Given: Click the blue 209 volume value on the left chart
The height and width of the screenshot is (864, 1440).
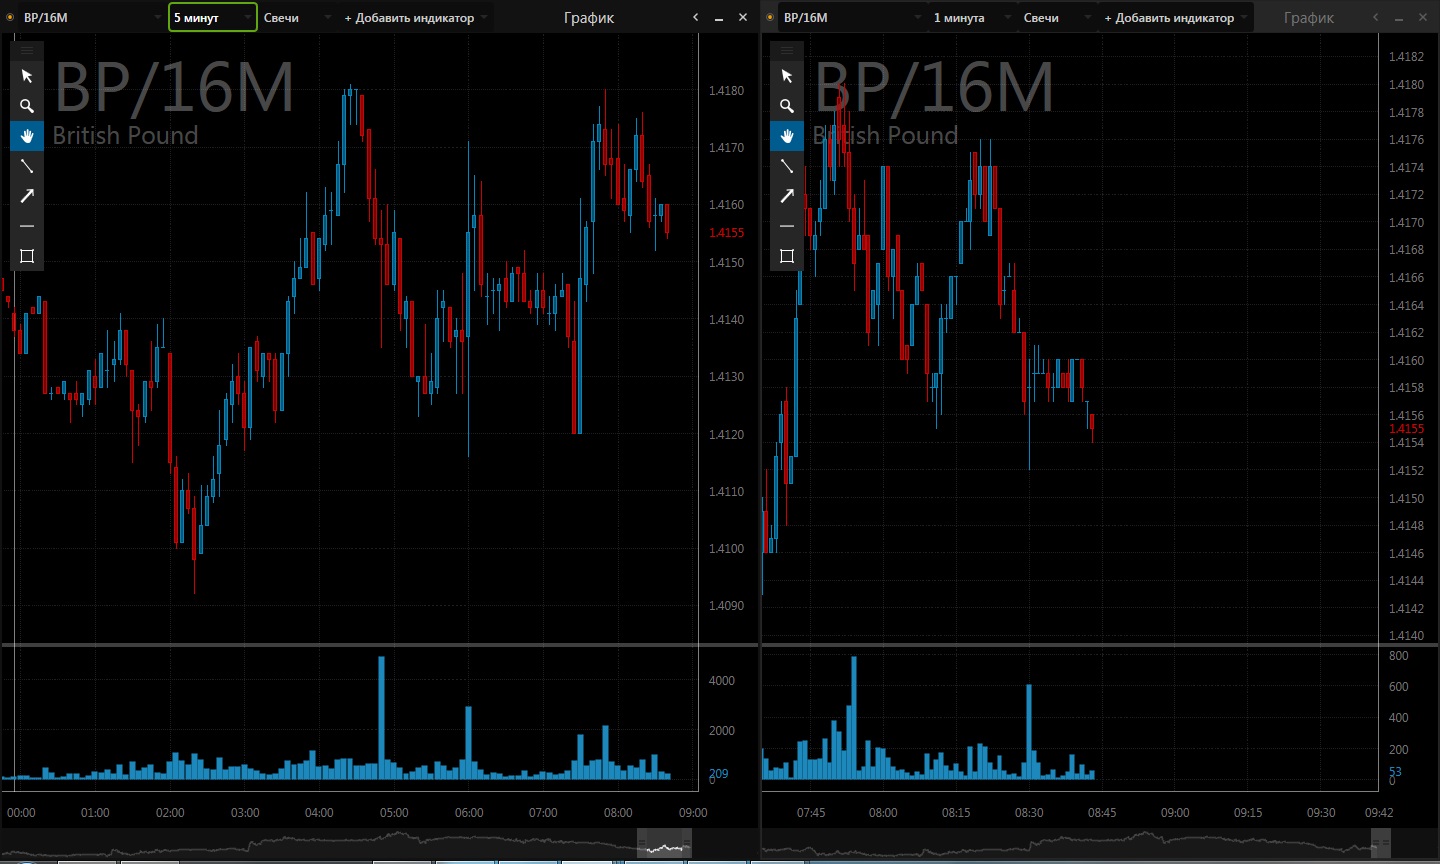Looking at the screenshot, I should (x=718, y=774).
